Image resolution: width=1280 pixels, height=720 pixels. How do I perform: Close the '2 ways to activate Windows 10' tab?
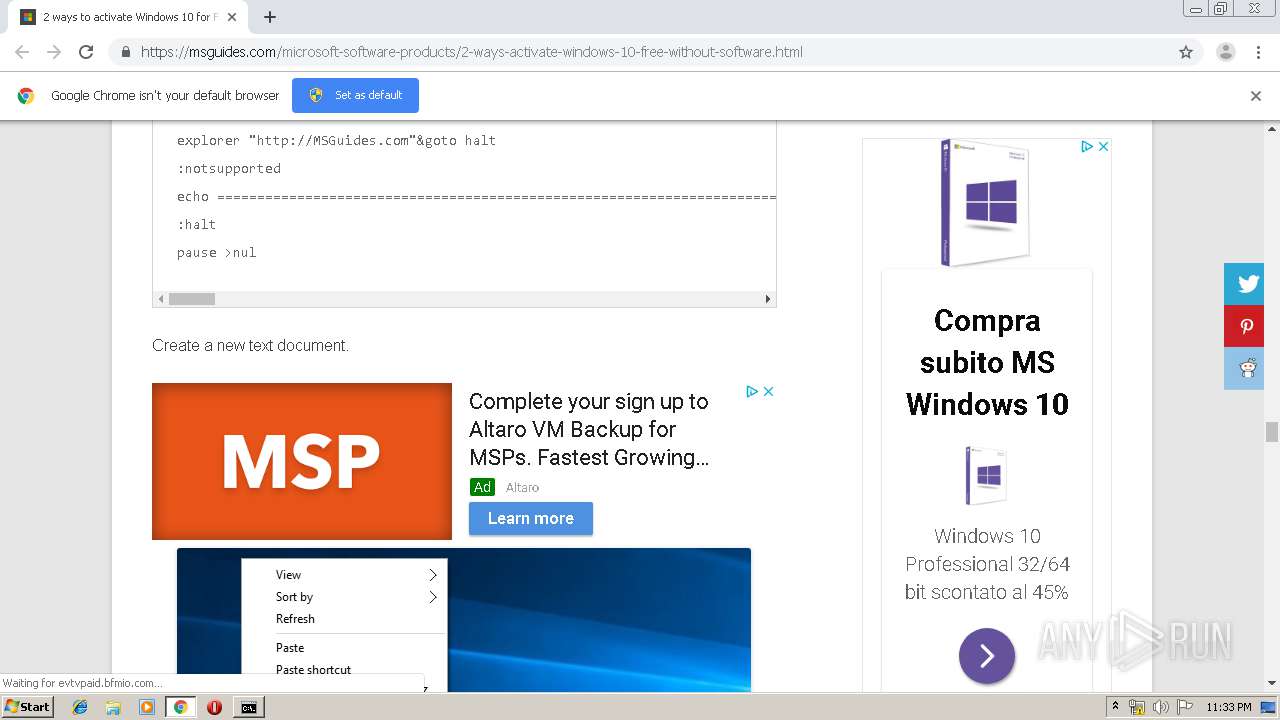point(232,17)
